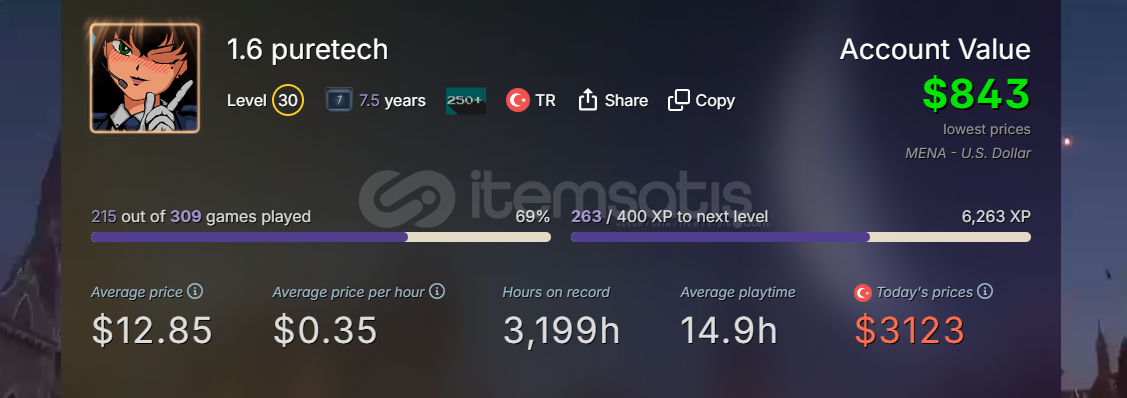Click the games played progress bar
Image resolution: width=1127 pixels, height=398 pixels.
[x=321, y=237]
